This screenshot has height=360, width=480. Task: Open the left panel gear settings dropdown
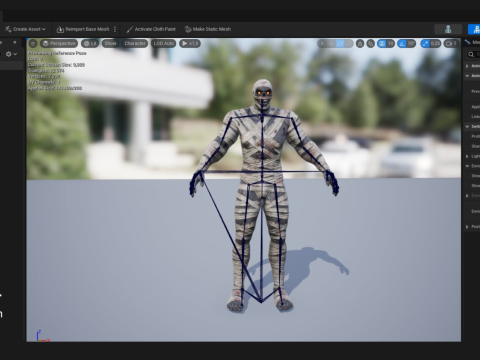tap(11, 54)
